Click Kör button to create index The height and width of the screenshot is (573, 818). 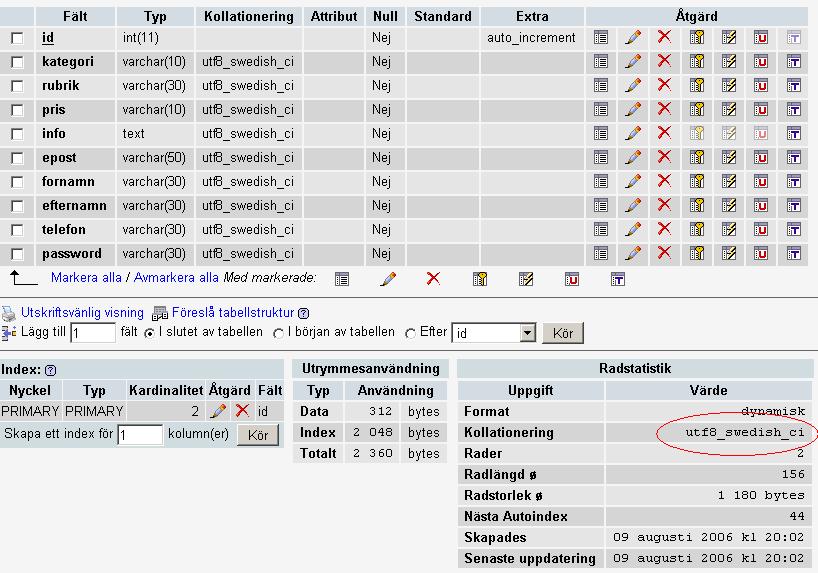point(258,435)
